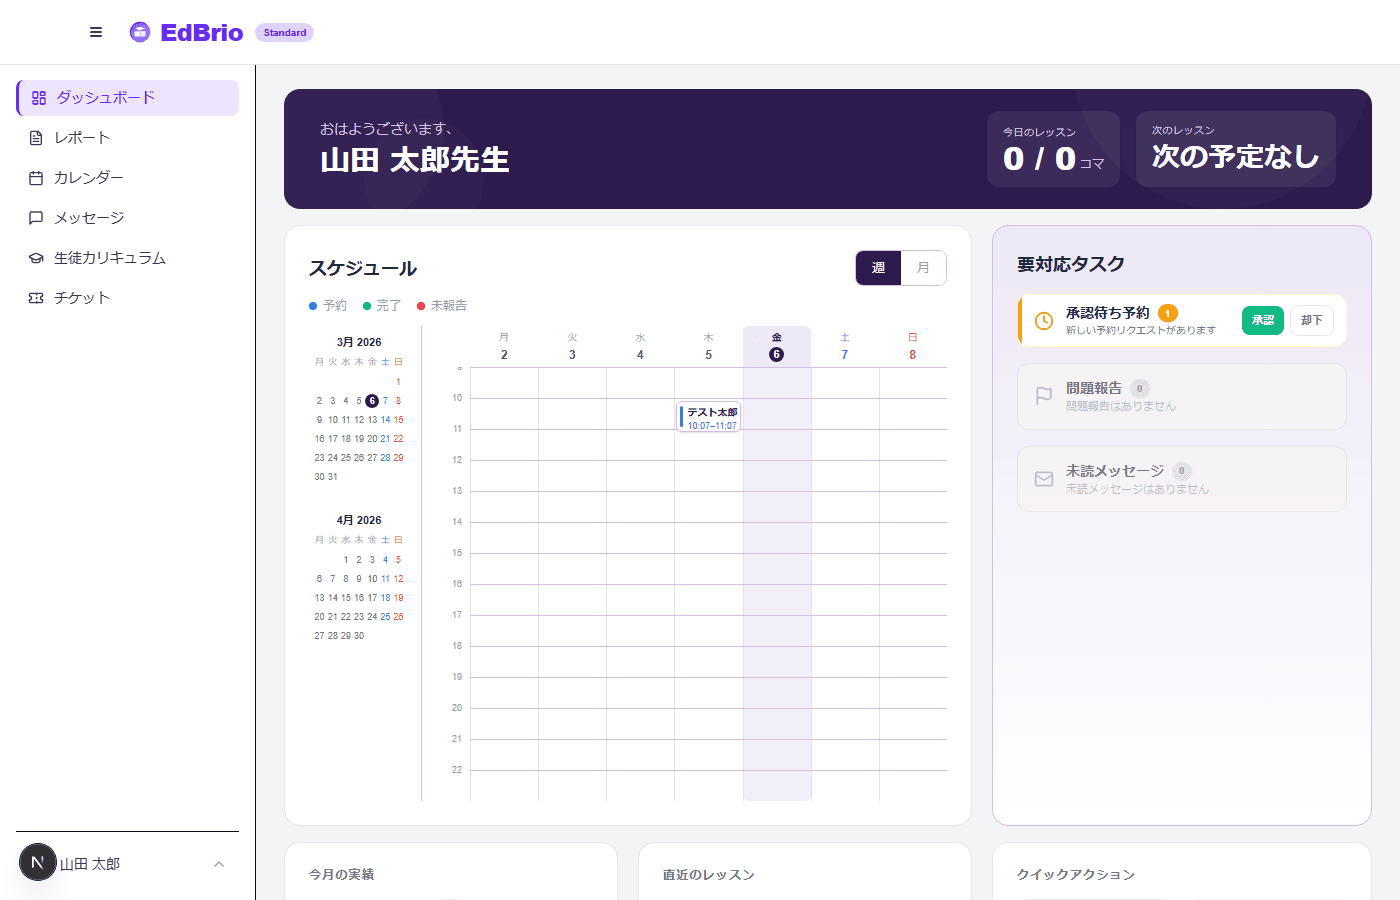Click the clock icon on 承認待ち予約 task
The width and height of the screenshot is (1400, 900).
click(x=1043, y=320)
